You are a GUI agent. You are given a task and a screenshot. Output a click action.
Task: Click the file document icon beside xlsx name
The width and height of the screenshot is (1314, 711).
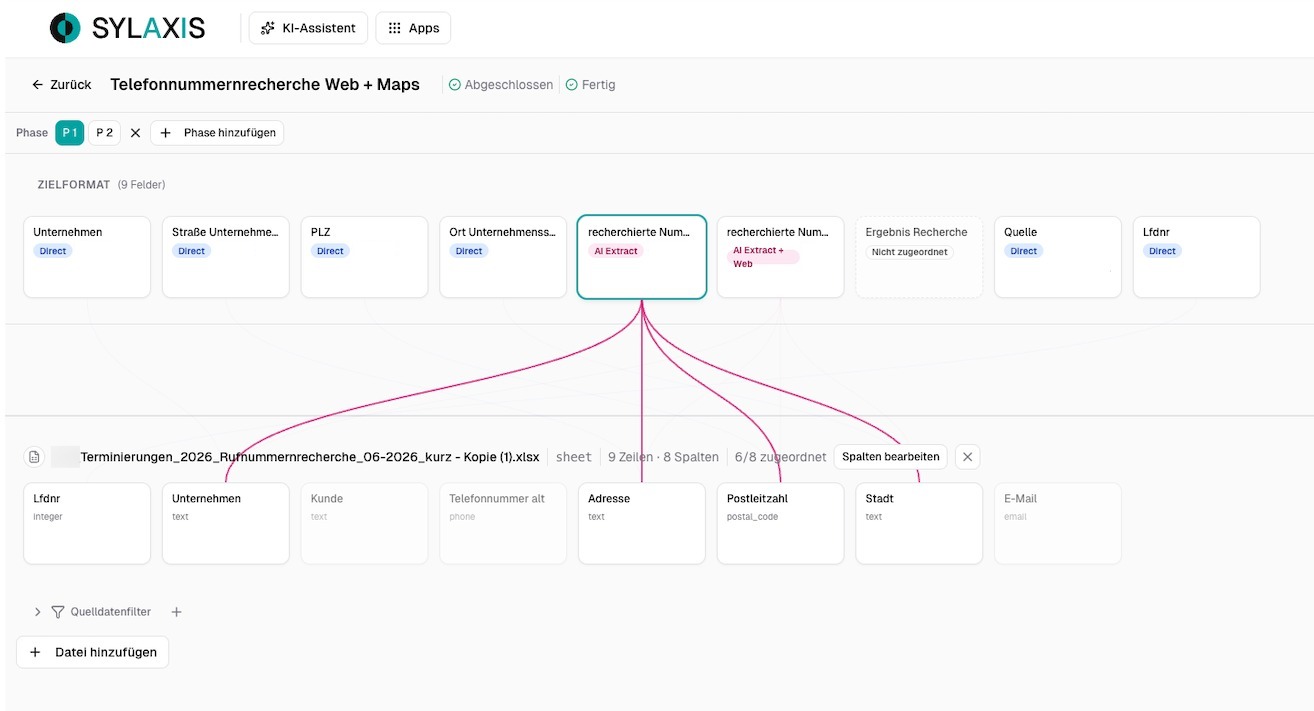(34, 457)
